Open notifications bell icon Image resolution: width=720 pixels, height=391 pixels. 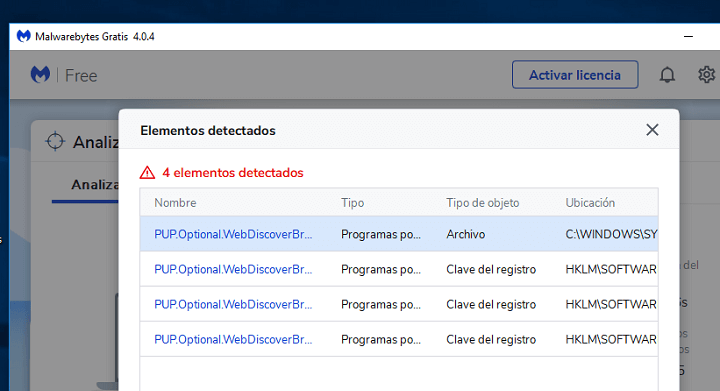point(667,75)
